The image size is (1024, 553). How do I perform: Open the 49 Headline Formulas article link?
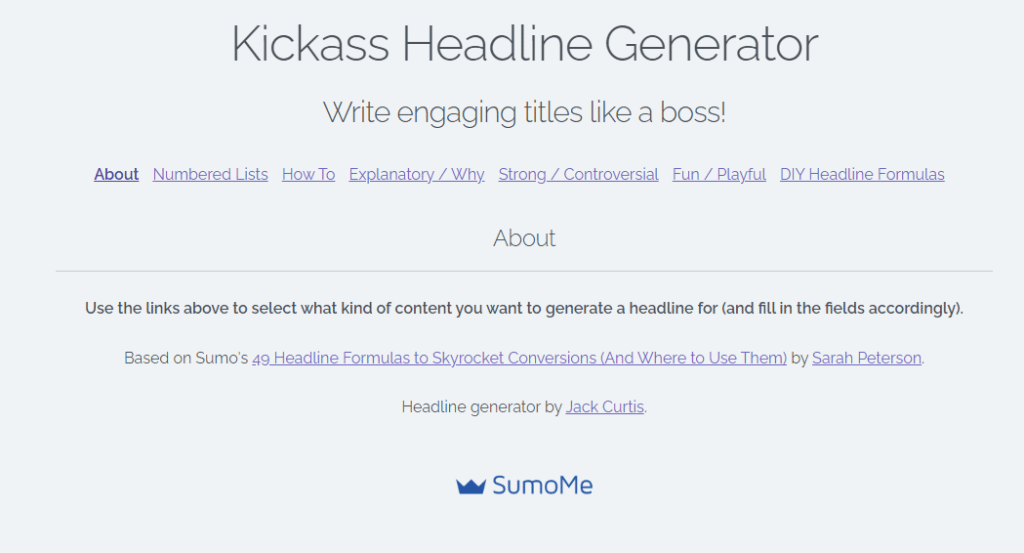519,357
